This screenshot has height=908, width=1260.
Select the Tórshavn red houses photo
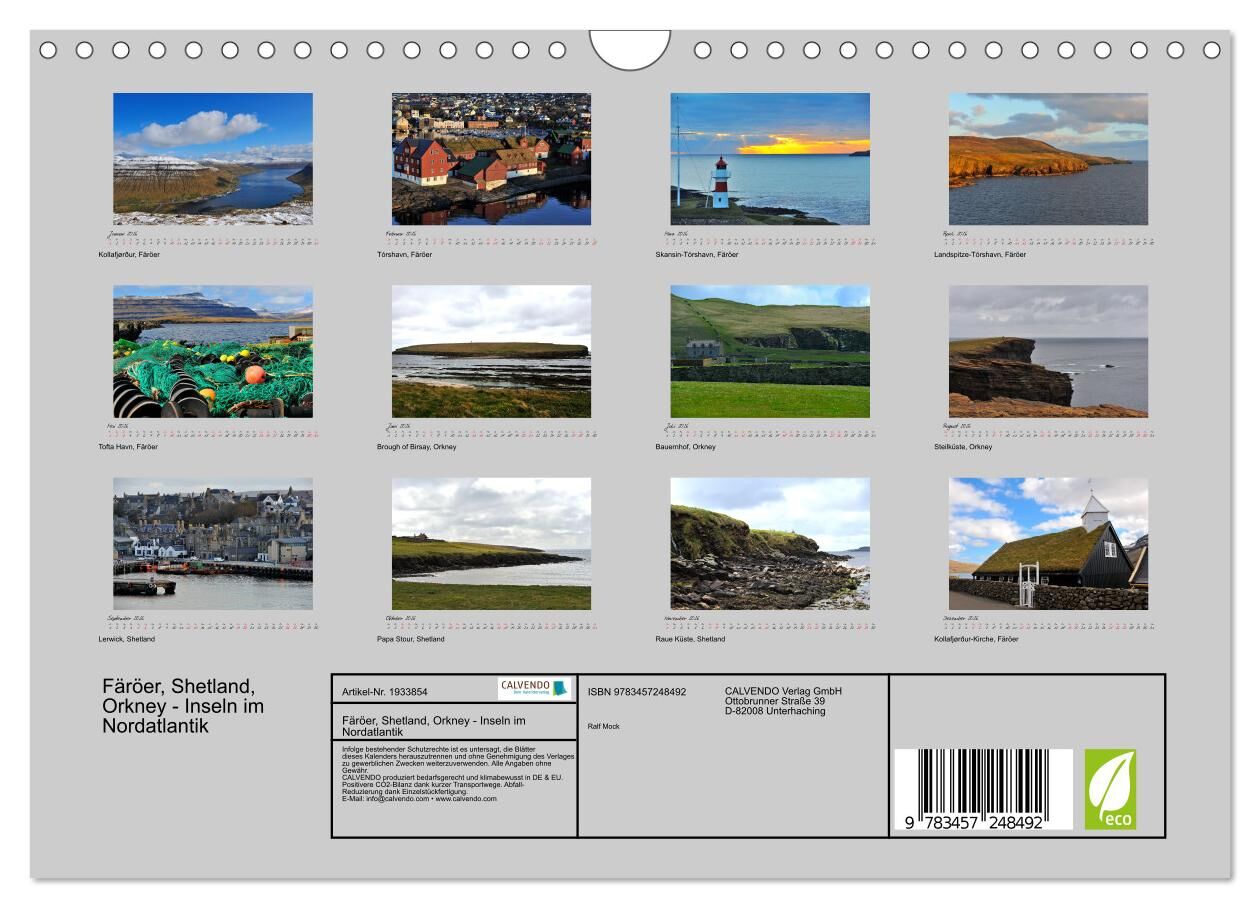click(491, 159)
